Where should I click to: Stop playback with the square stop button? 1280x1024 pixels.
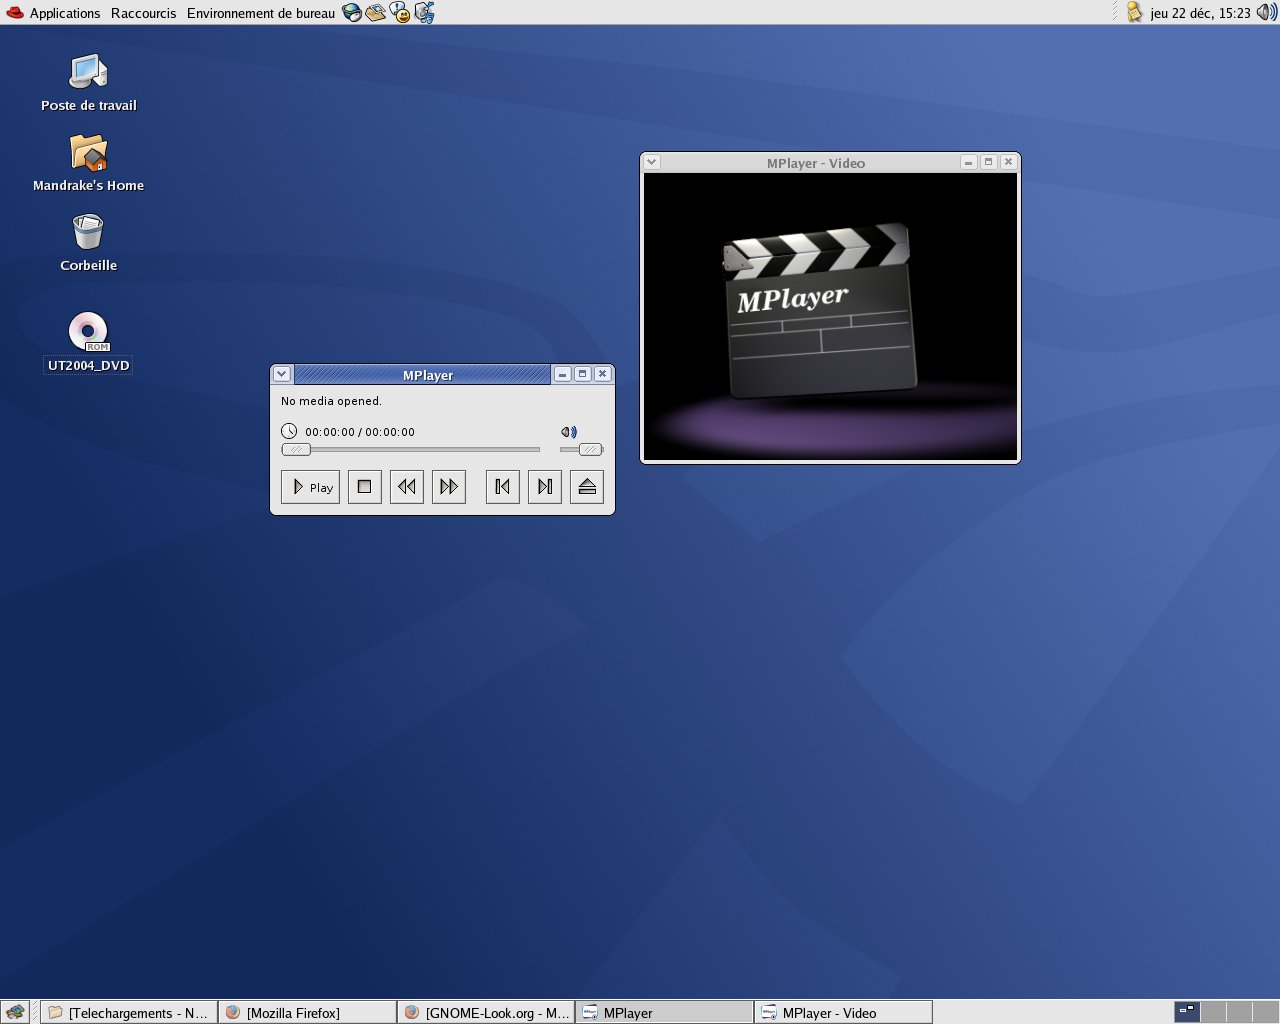[x=364, y=487]
